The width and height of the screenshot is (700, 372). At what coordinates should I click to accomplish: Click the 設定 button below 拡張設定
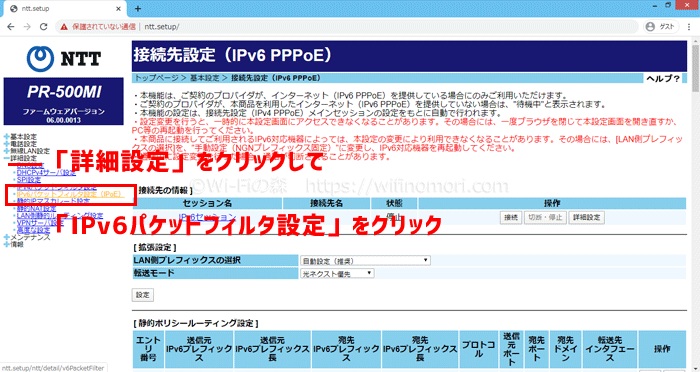[142, 295]
